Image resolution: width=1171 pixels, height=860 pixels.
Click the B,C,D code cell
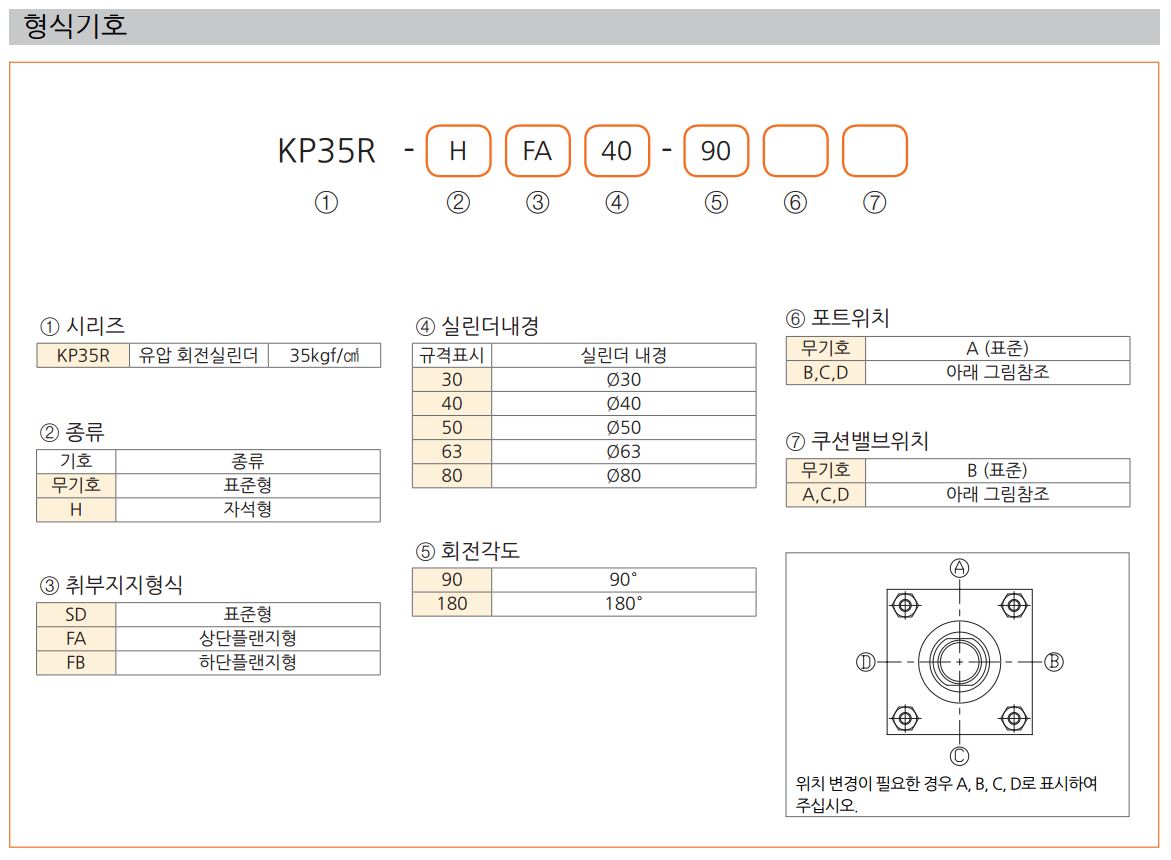[826, 373]
